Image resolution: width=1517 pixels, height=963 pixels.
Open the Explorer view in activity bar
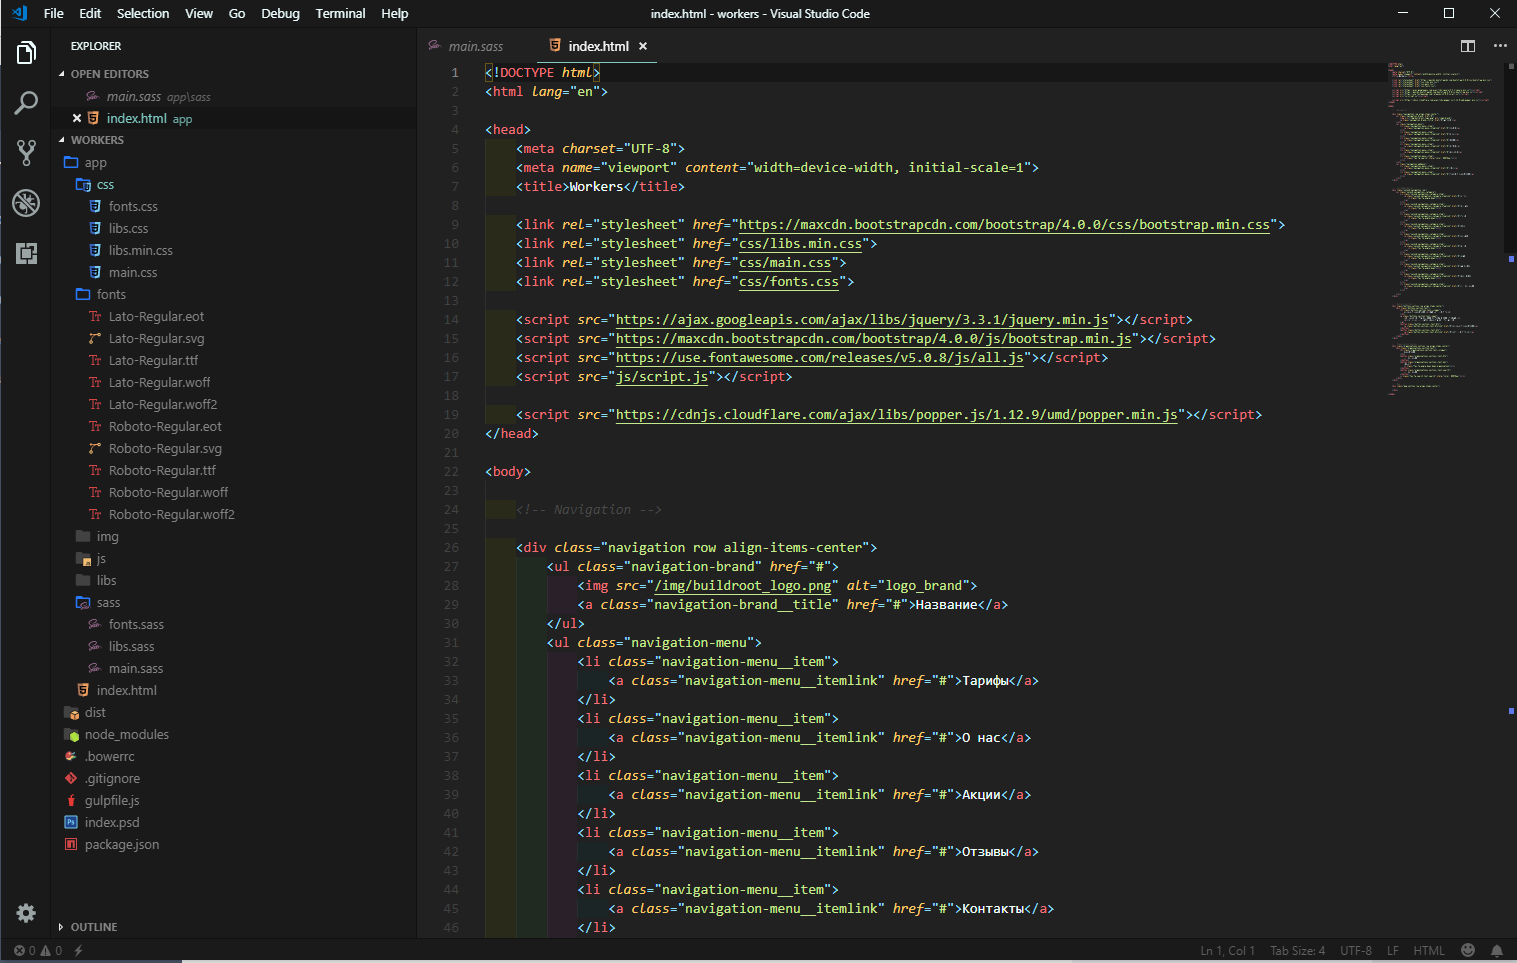[x=26, y=52]
